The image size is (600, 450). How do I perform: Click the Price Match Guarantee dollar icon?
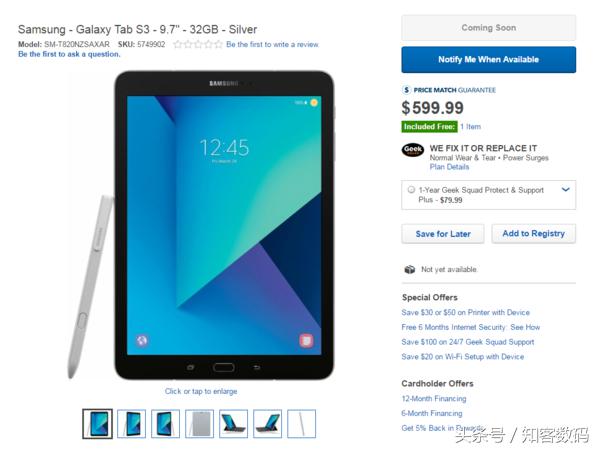click(406, 90)
